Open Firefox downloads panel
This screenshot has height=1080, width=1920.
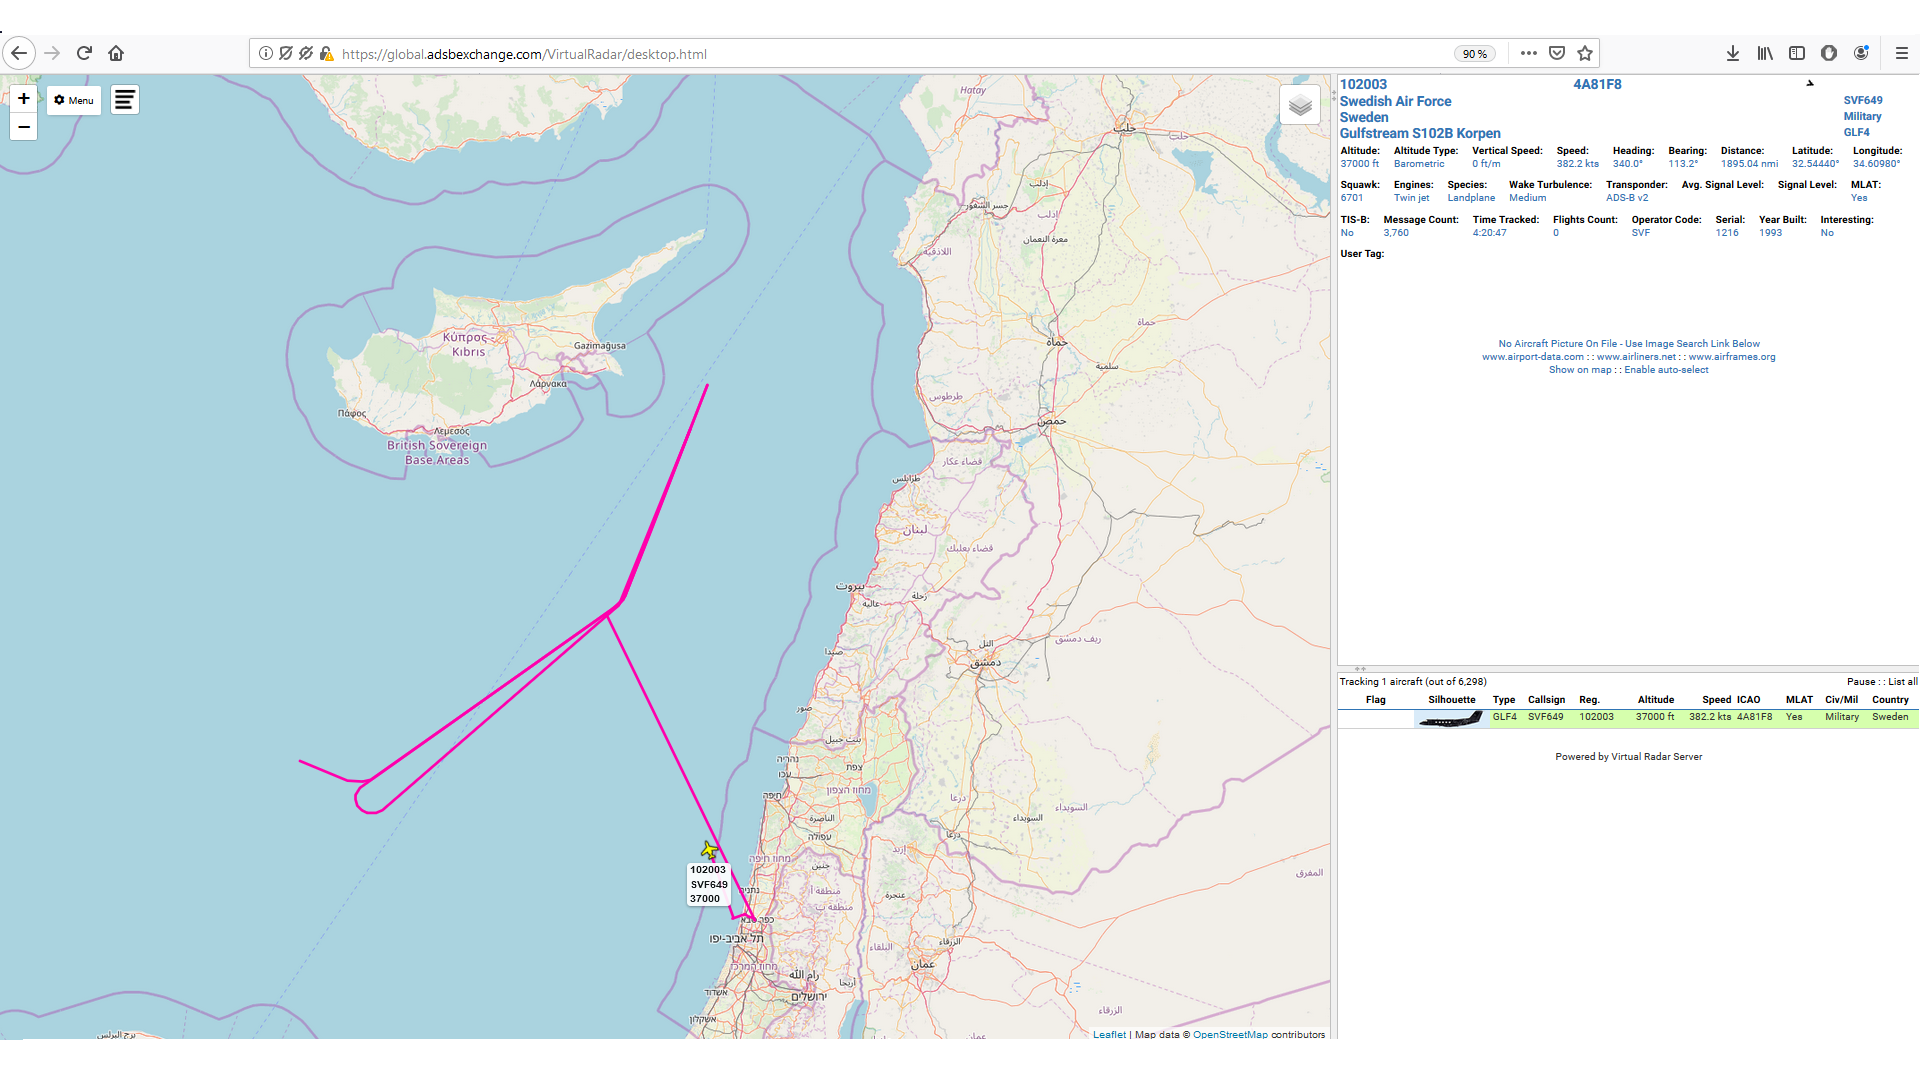pos(1732,53)
